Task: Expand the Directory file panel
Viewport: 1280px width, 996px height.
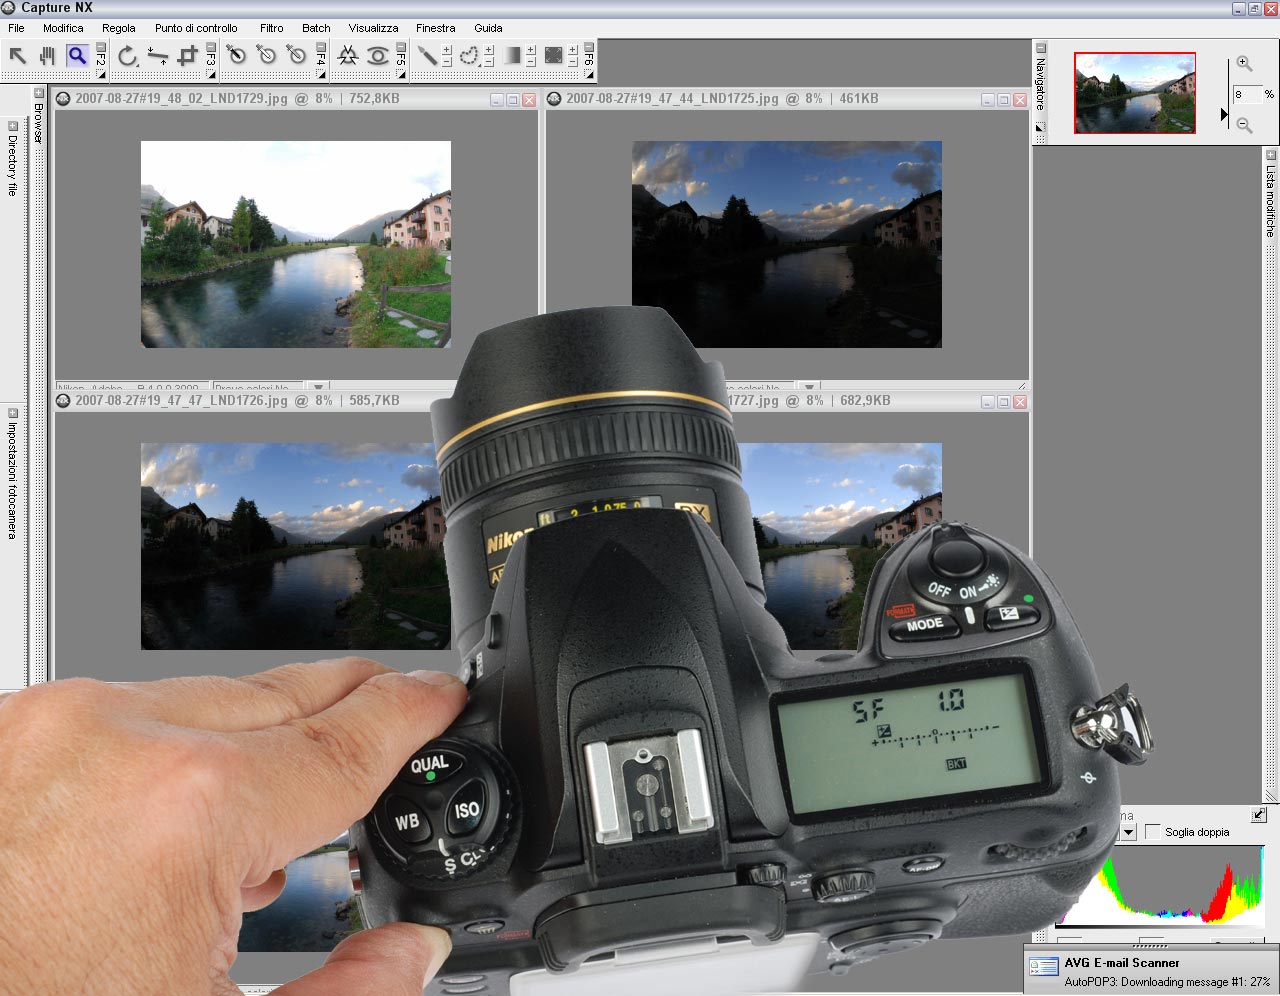Action: (12, 126)
